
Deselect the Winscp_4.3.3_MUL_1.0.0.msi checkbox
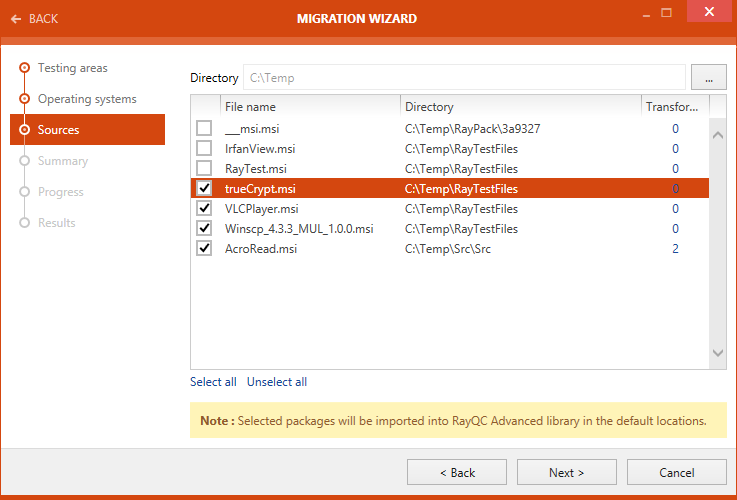[x=204, y=228]
